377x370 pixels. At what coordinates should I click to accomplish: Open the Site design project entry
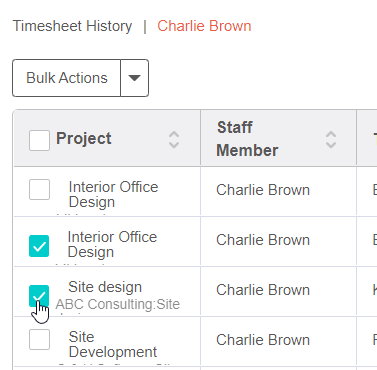pyautogui.click(x=105, y=287)
